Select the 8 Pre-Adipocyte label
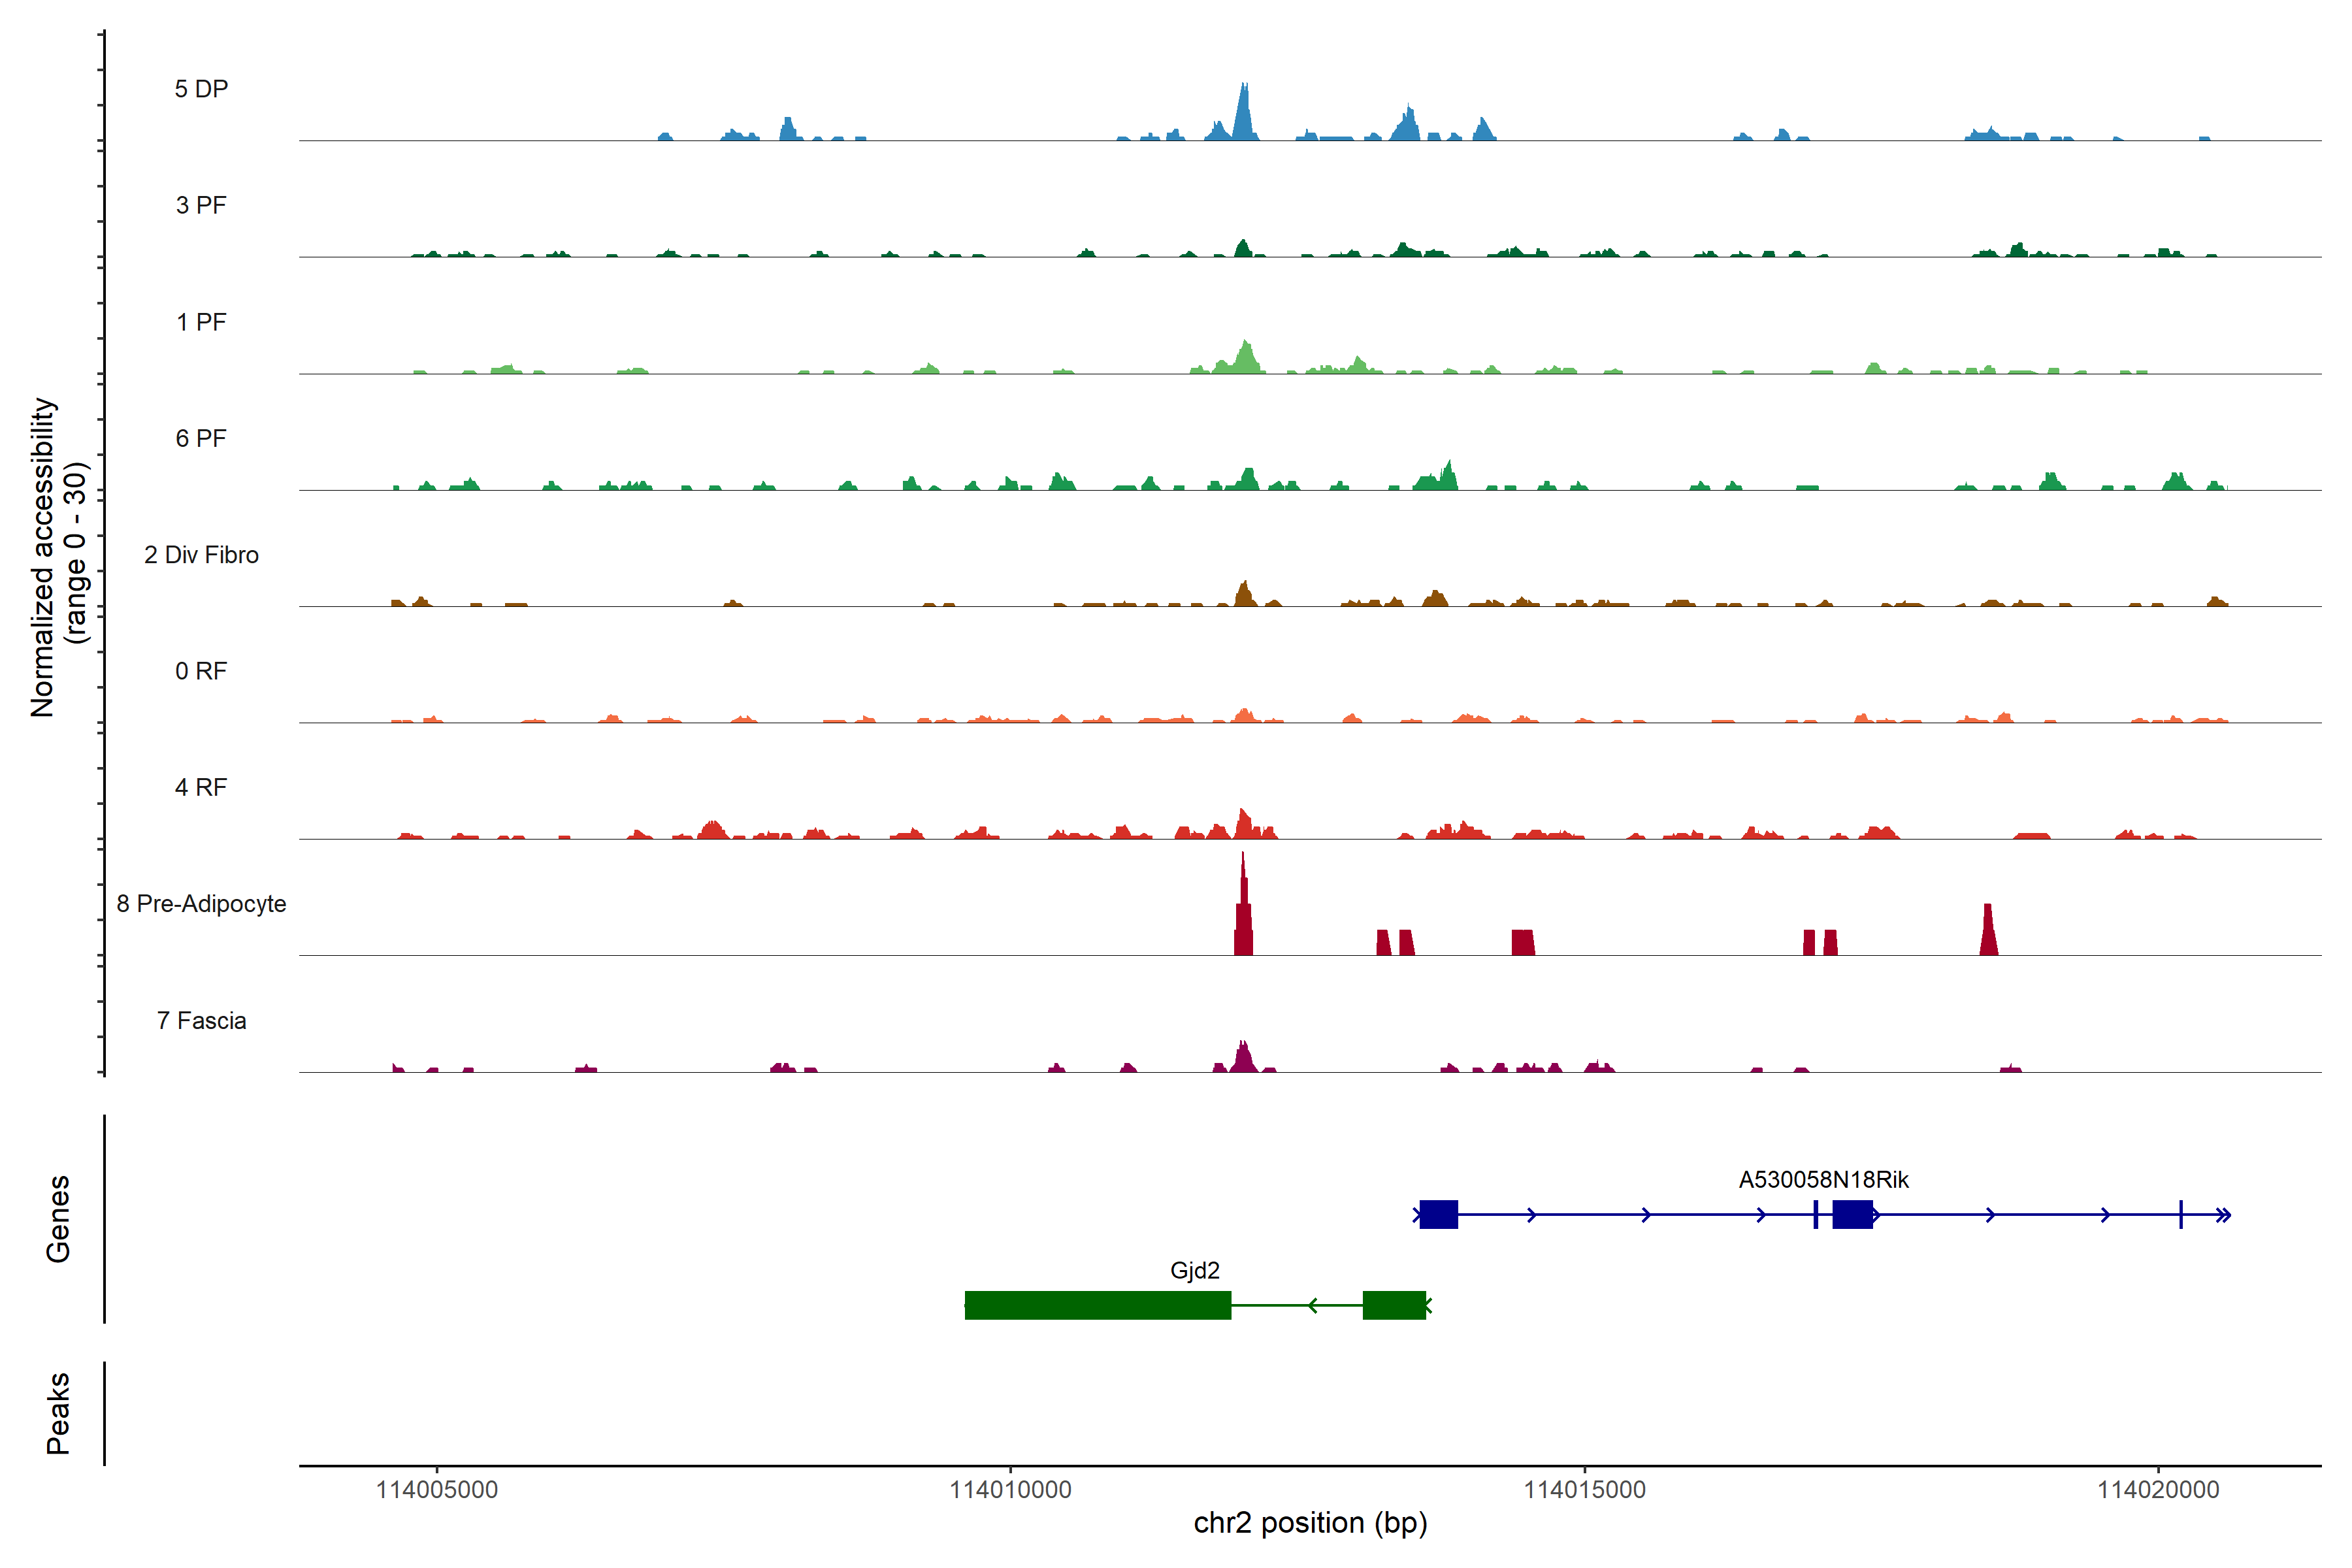The width and height of the screenshot is (2352, 1568). (201, 904)
